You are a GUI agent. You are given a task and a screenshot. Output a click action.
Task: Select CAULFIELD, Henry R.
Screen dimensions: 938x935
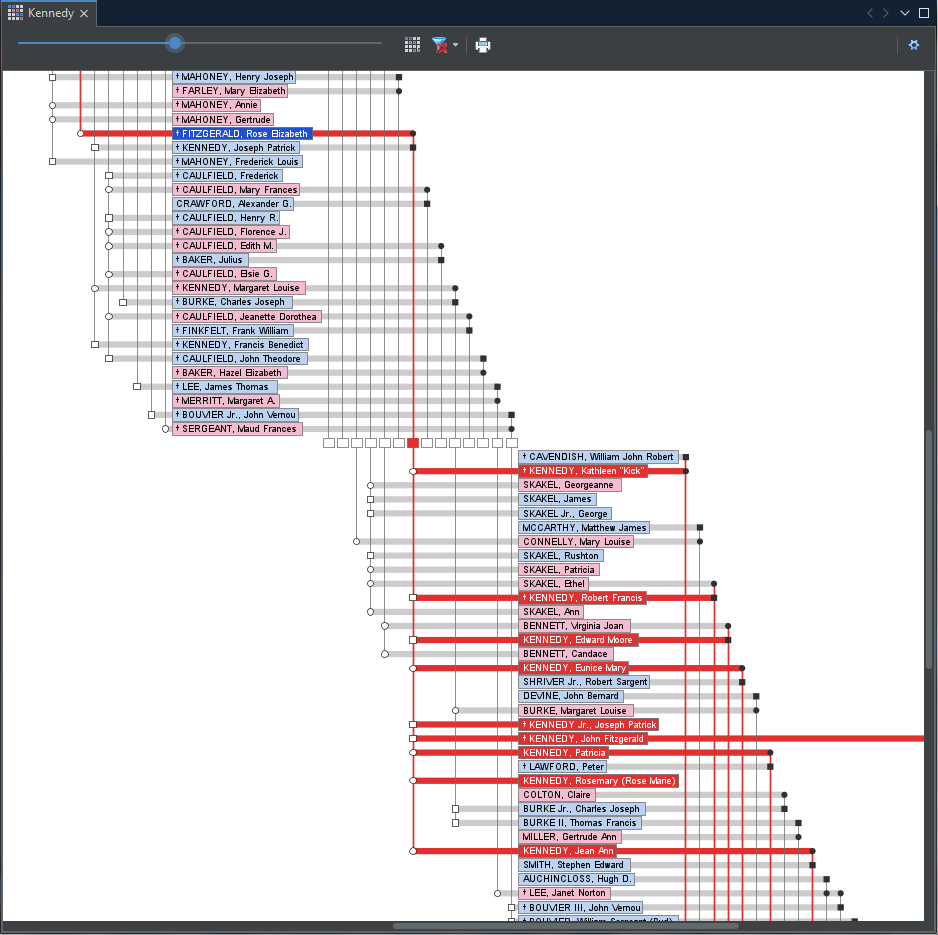coord(226,218)
